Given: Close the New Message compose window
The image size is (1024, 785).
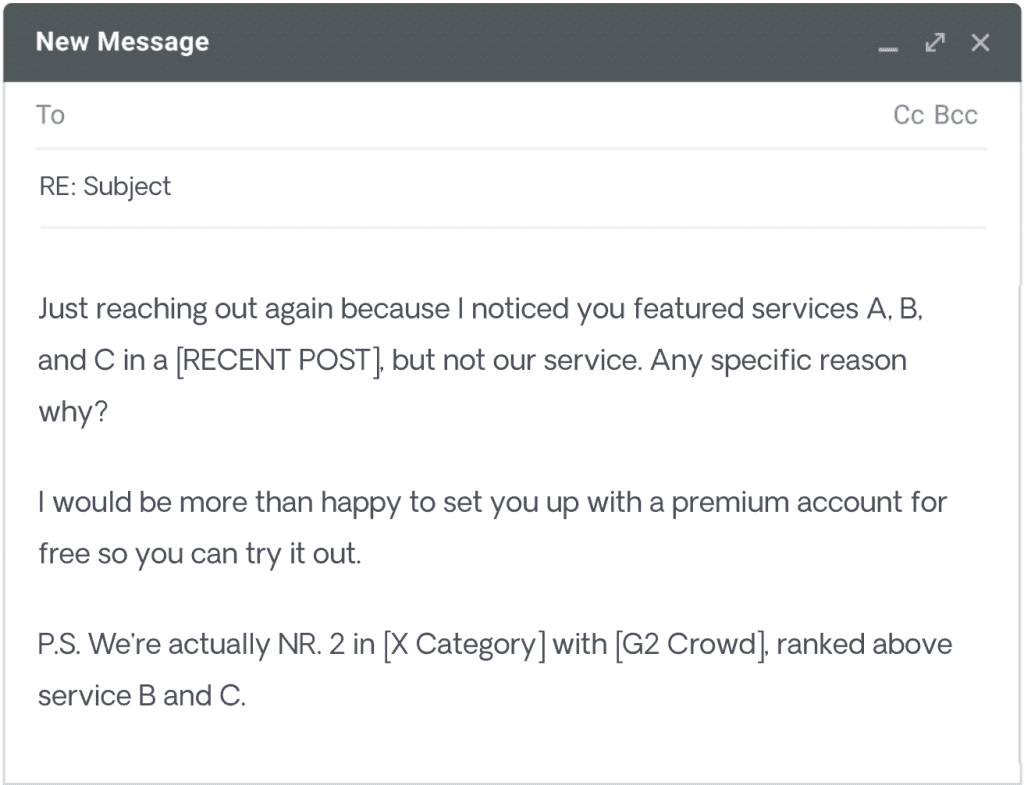Looking at the screenshot, I should coord(980,42).
